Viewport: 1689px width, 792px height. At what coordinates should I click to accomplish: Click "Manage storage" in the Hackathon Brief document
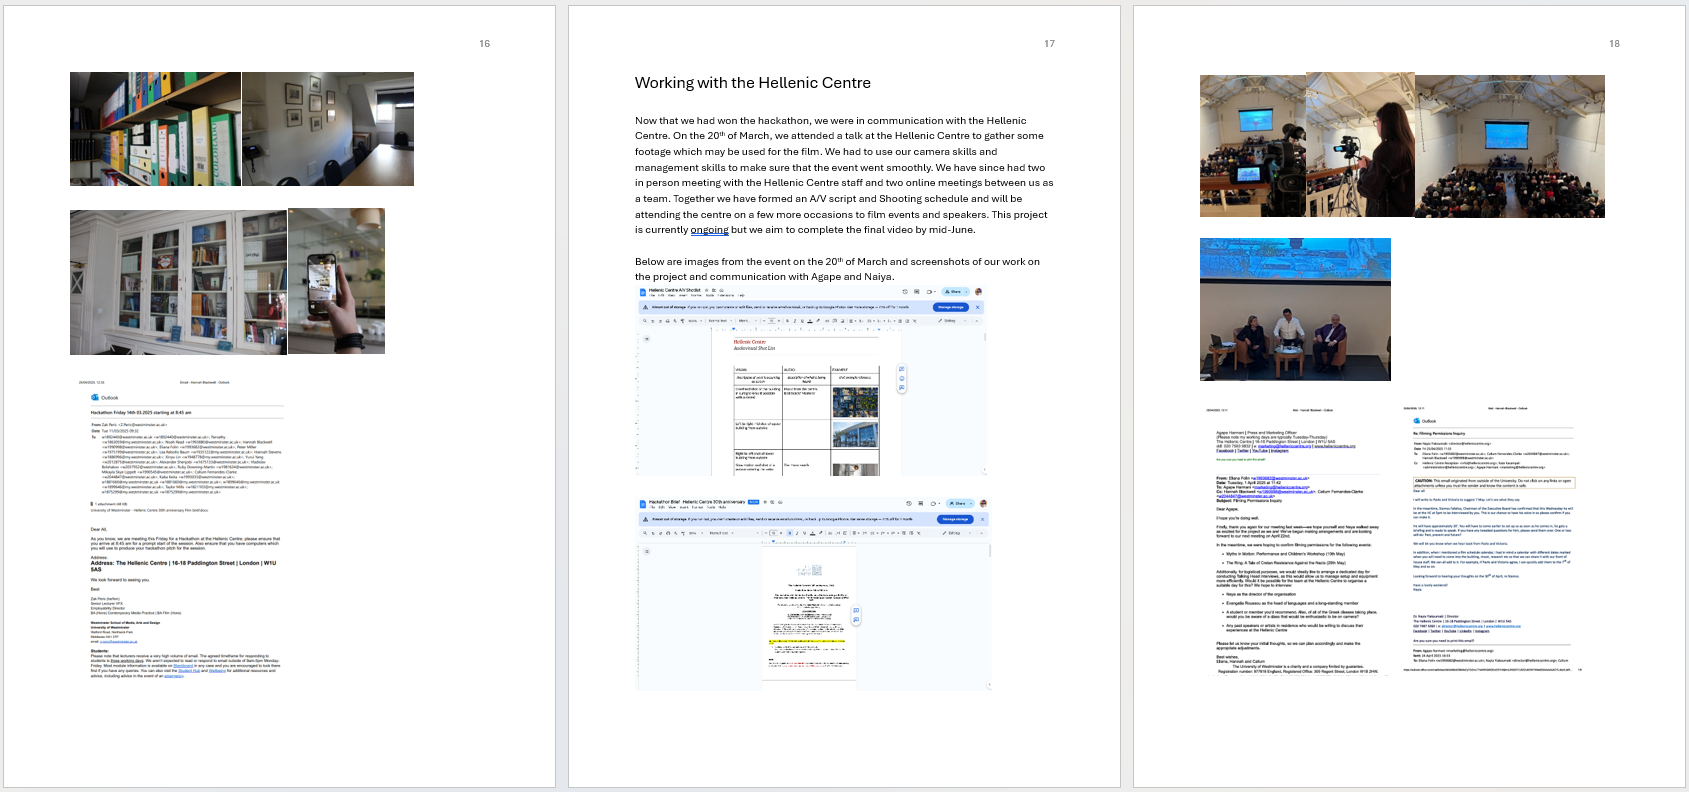click(x=955, y=519)
